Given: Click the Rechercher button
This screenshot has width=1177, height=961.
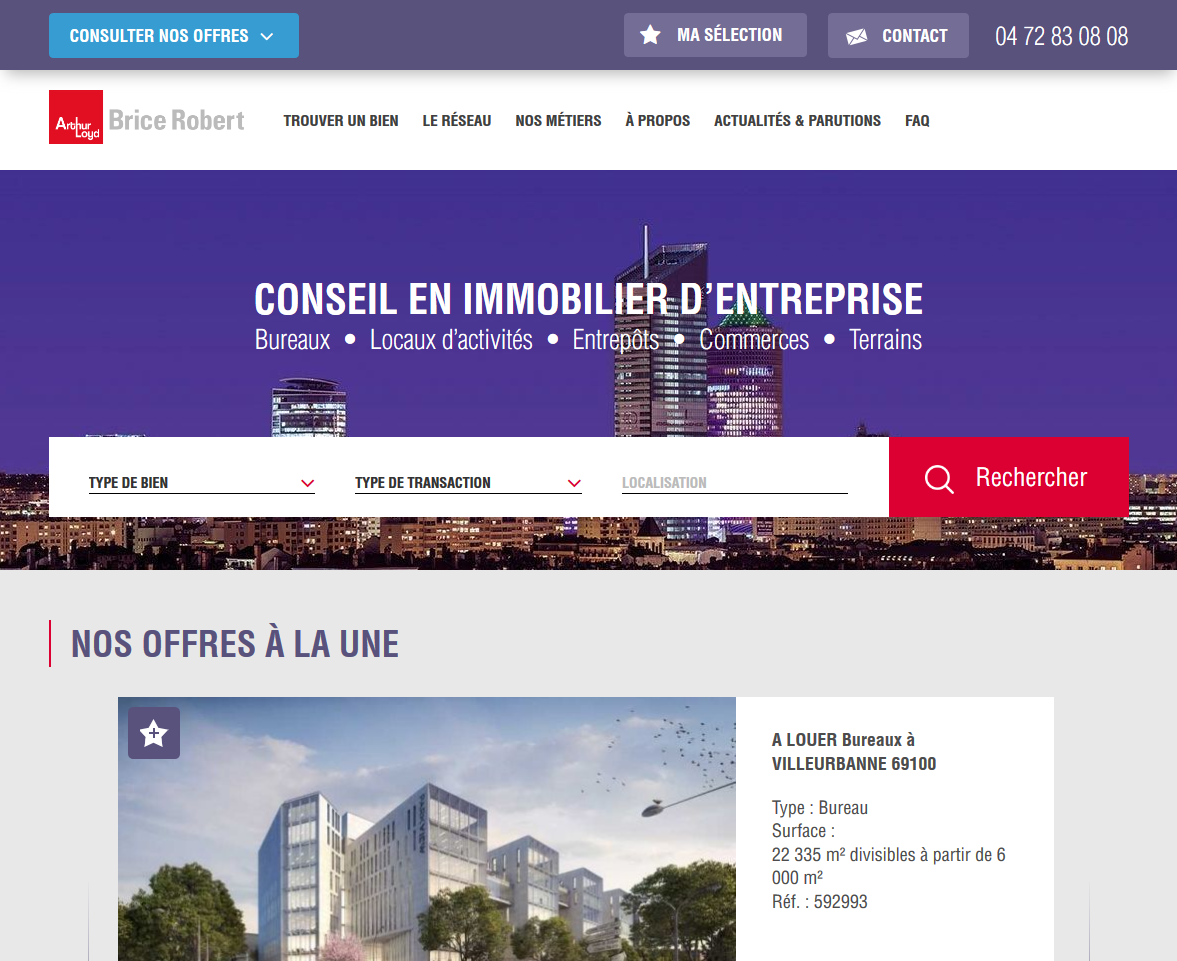Looking at the screenshot, I should pyautogui.click(x=1009, y=477).
